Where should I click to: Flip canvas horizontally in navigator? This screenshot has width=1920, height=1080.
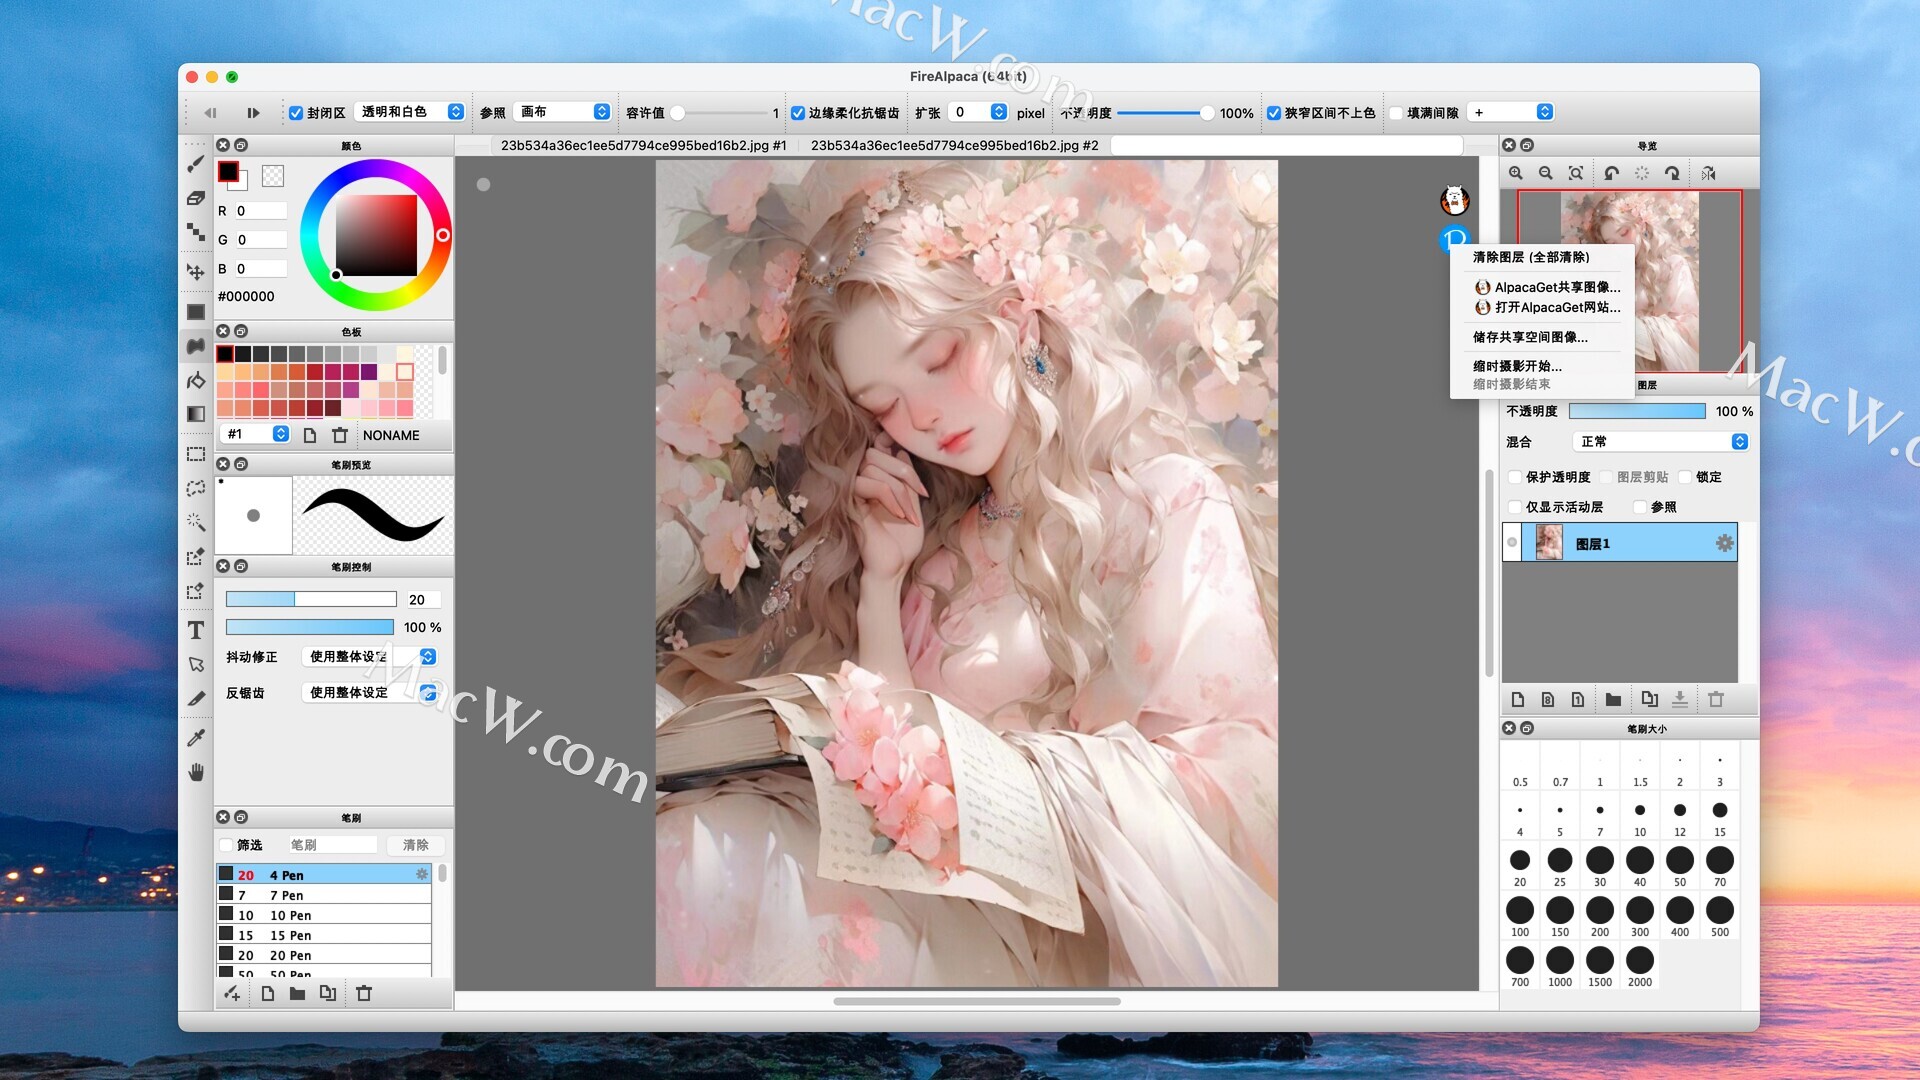[x=1708, y=173]
